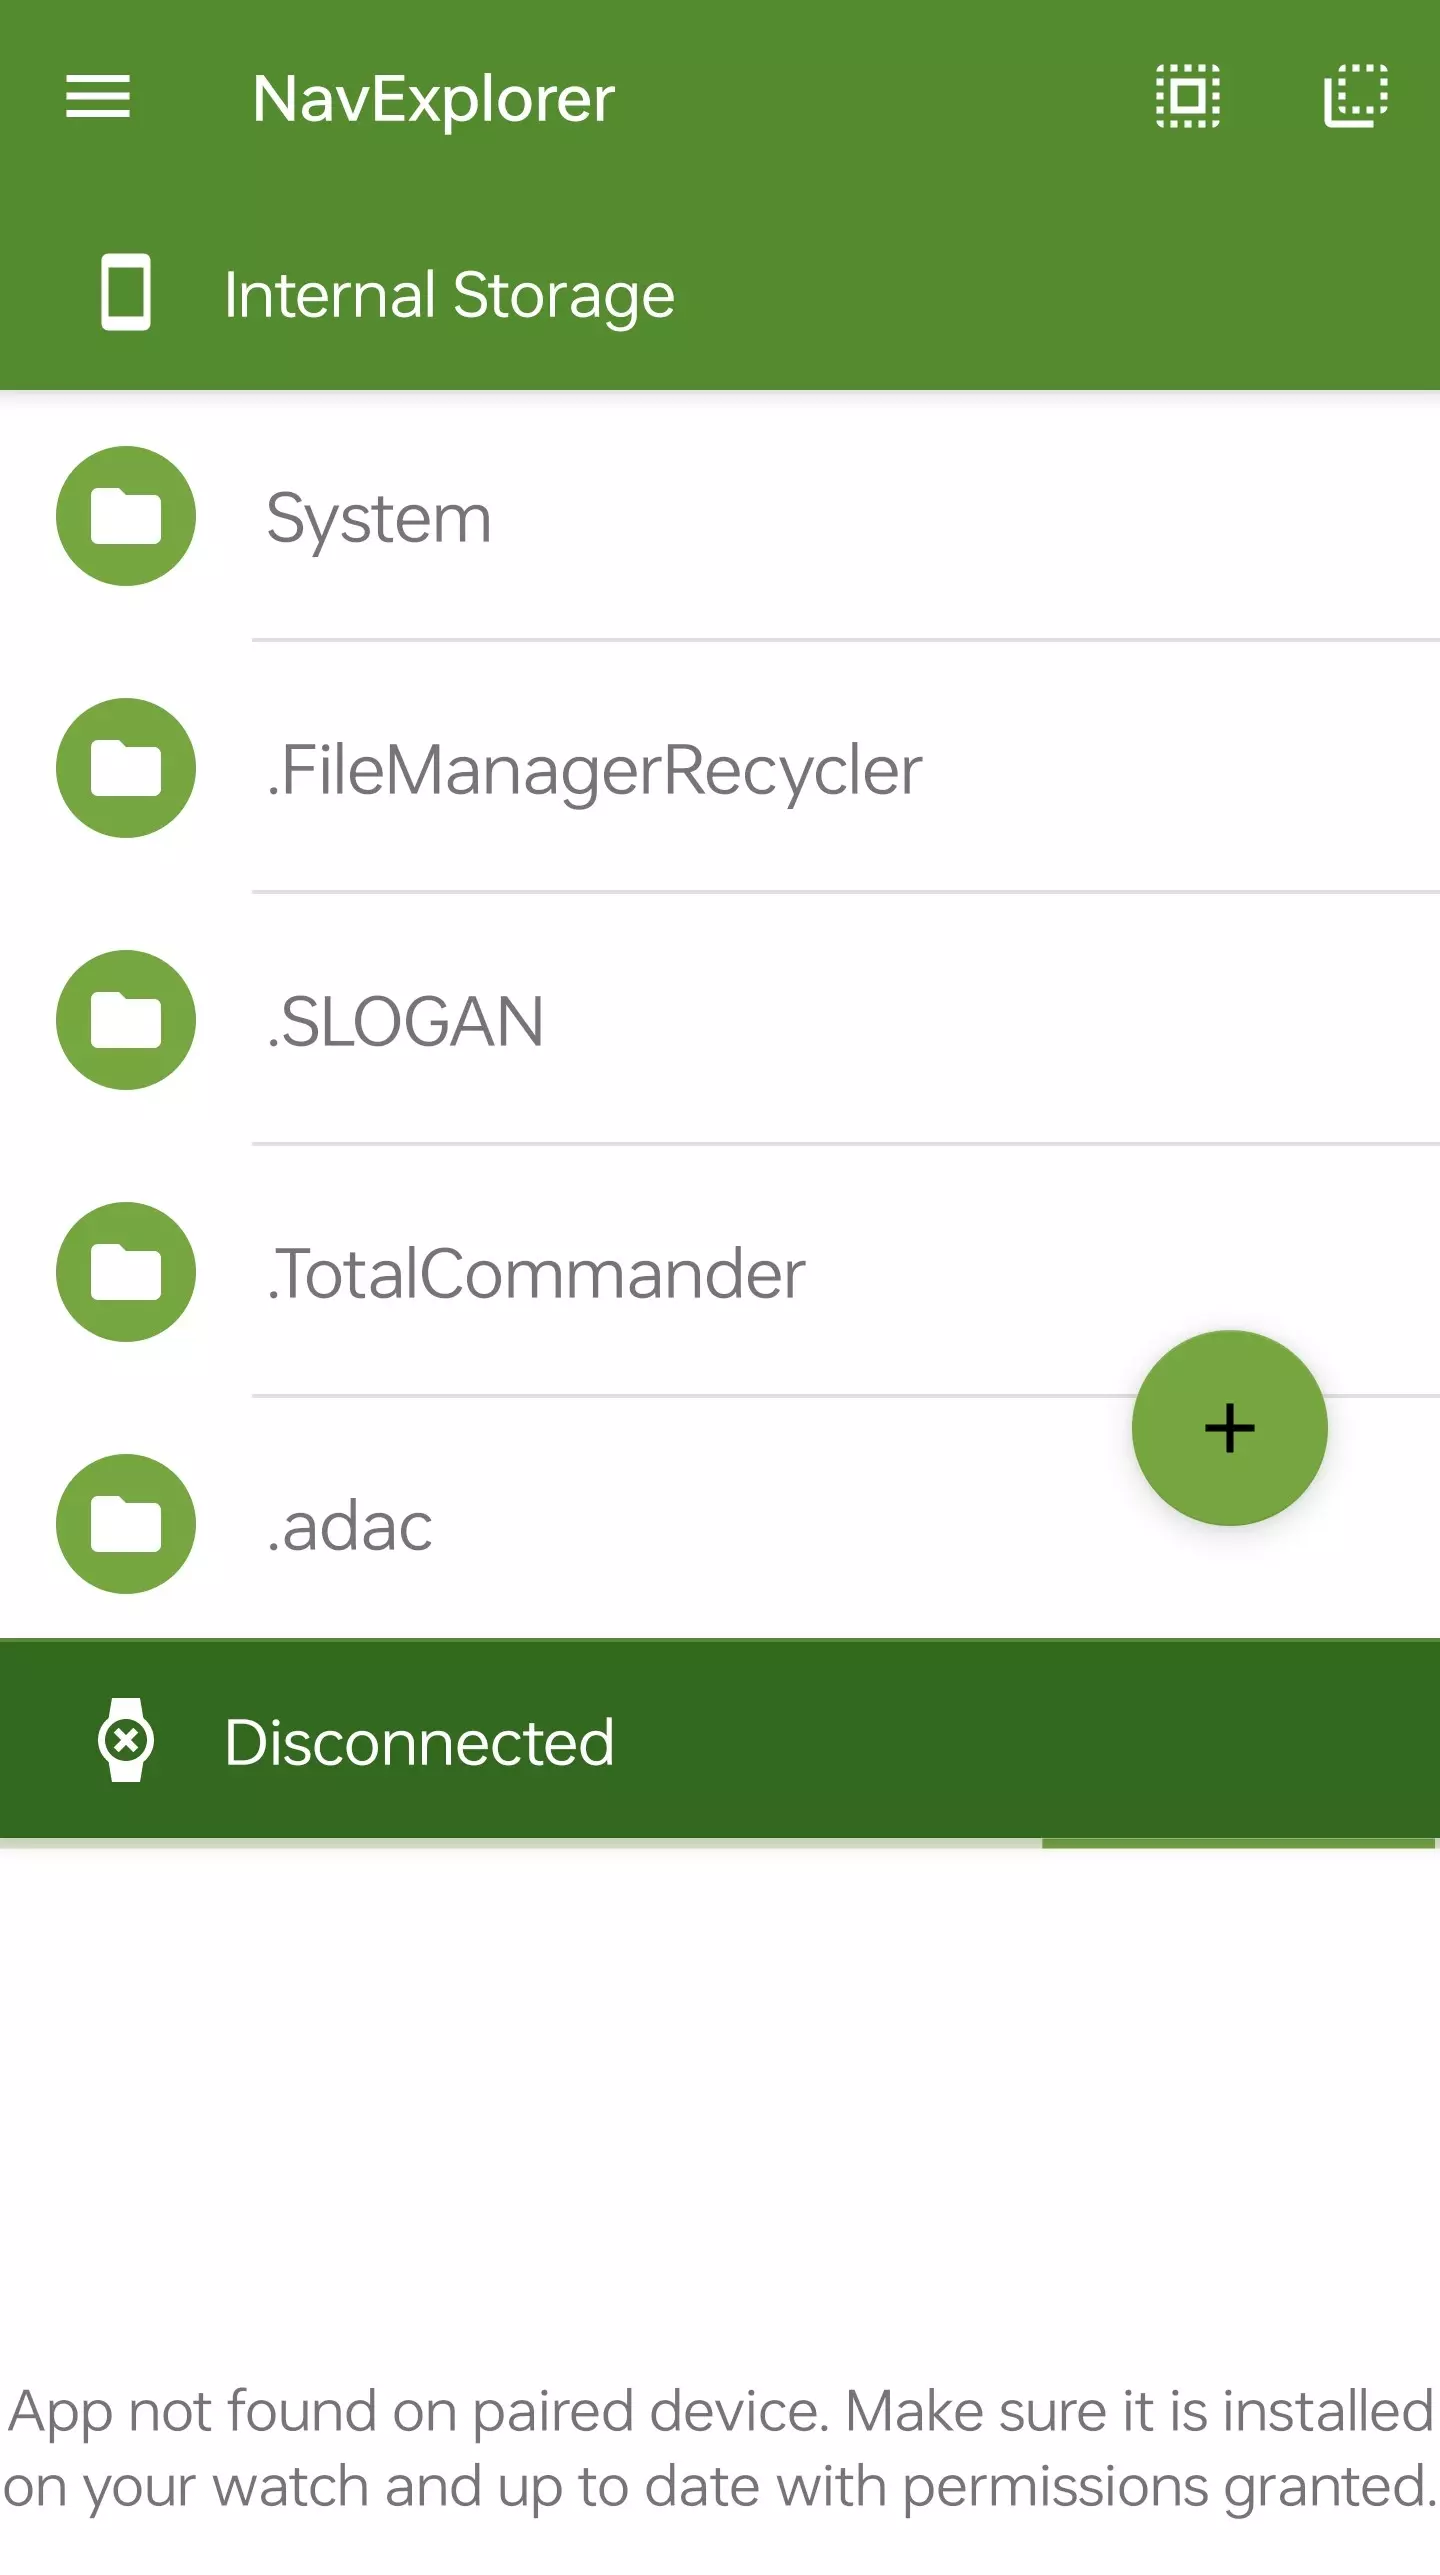The height and width of the screenshot is (2575, 1440).
Task: Click the .adac folder icon
Action: point(126,1524)
